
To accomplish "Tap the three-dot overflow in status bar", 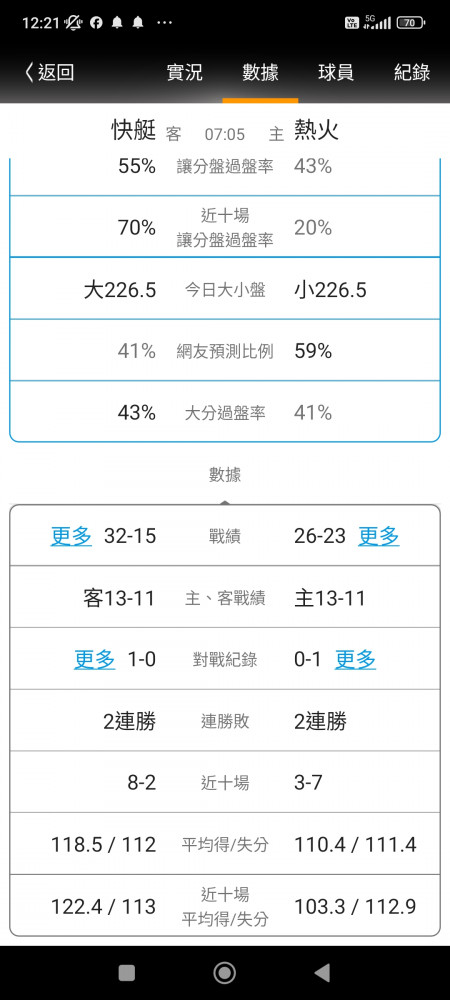I will [164, 23].
